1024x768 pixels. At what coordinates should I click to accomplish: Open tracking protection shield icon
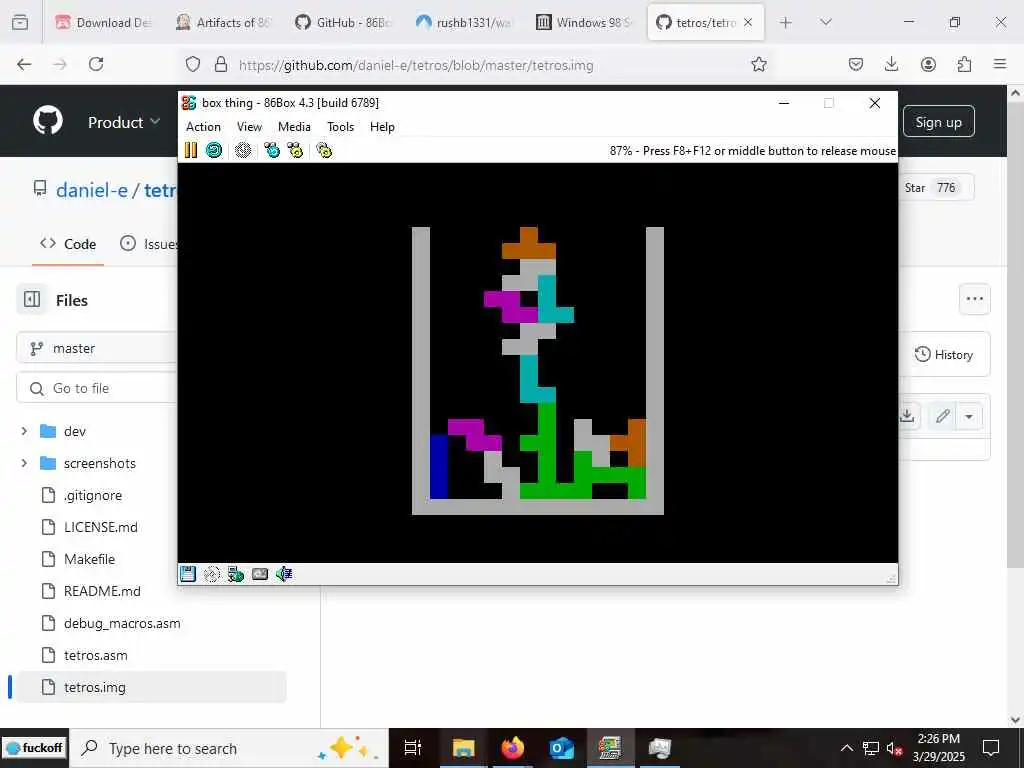pyautogui.click(x=193, y=64)
